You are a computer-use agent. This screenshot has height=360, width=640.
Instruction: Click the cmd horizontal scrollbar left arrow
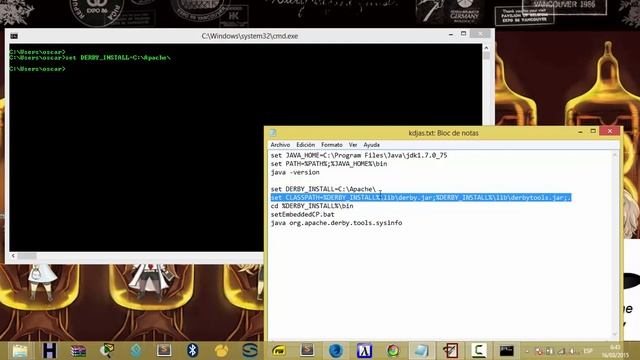(13, 256)
